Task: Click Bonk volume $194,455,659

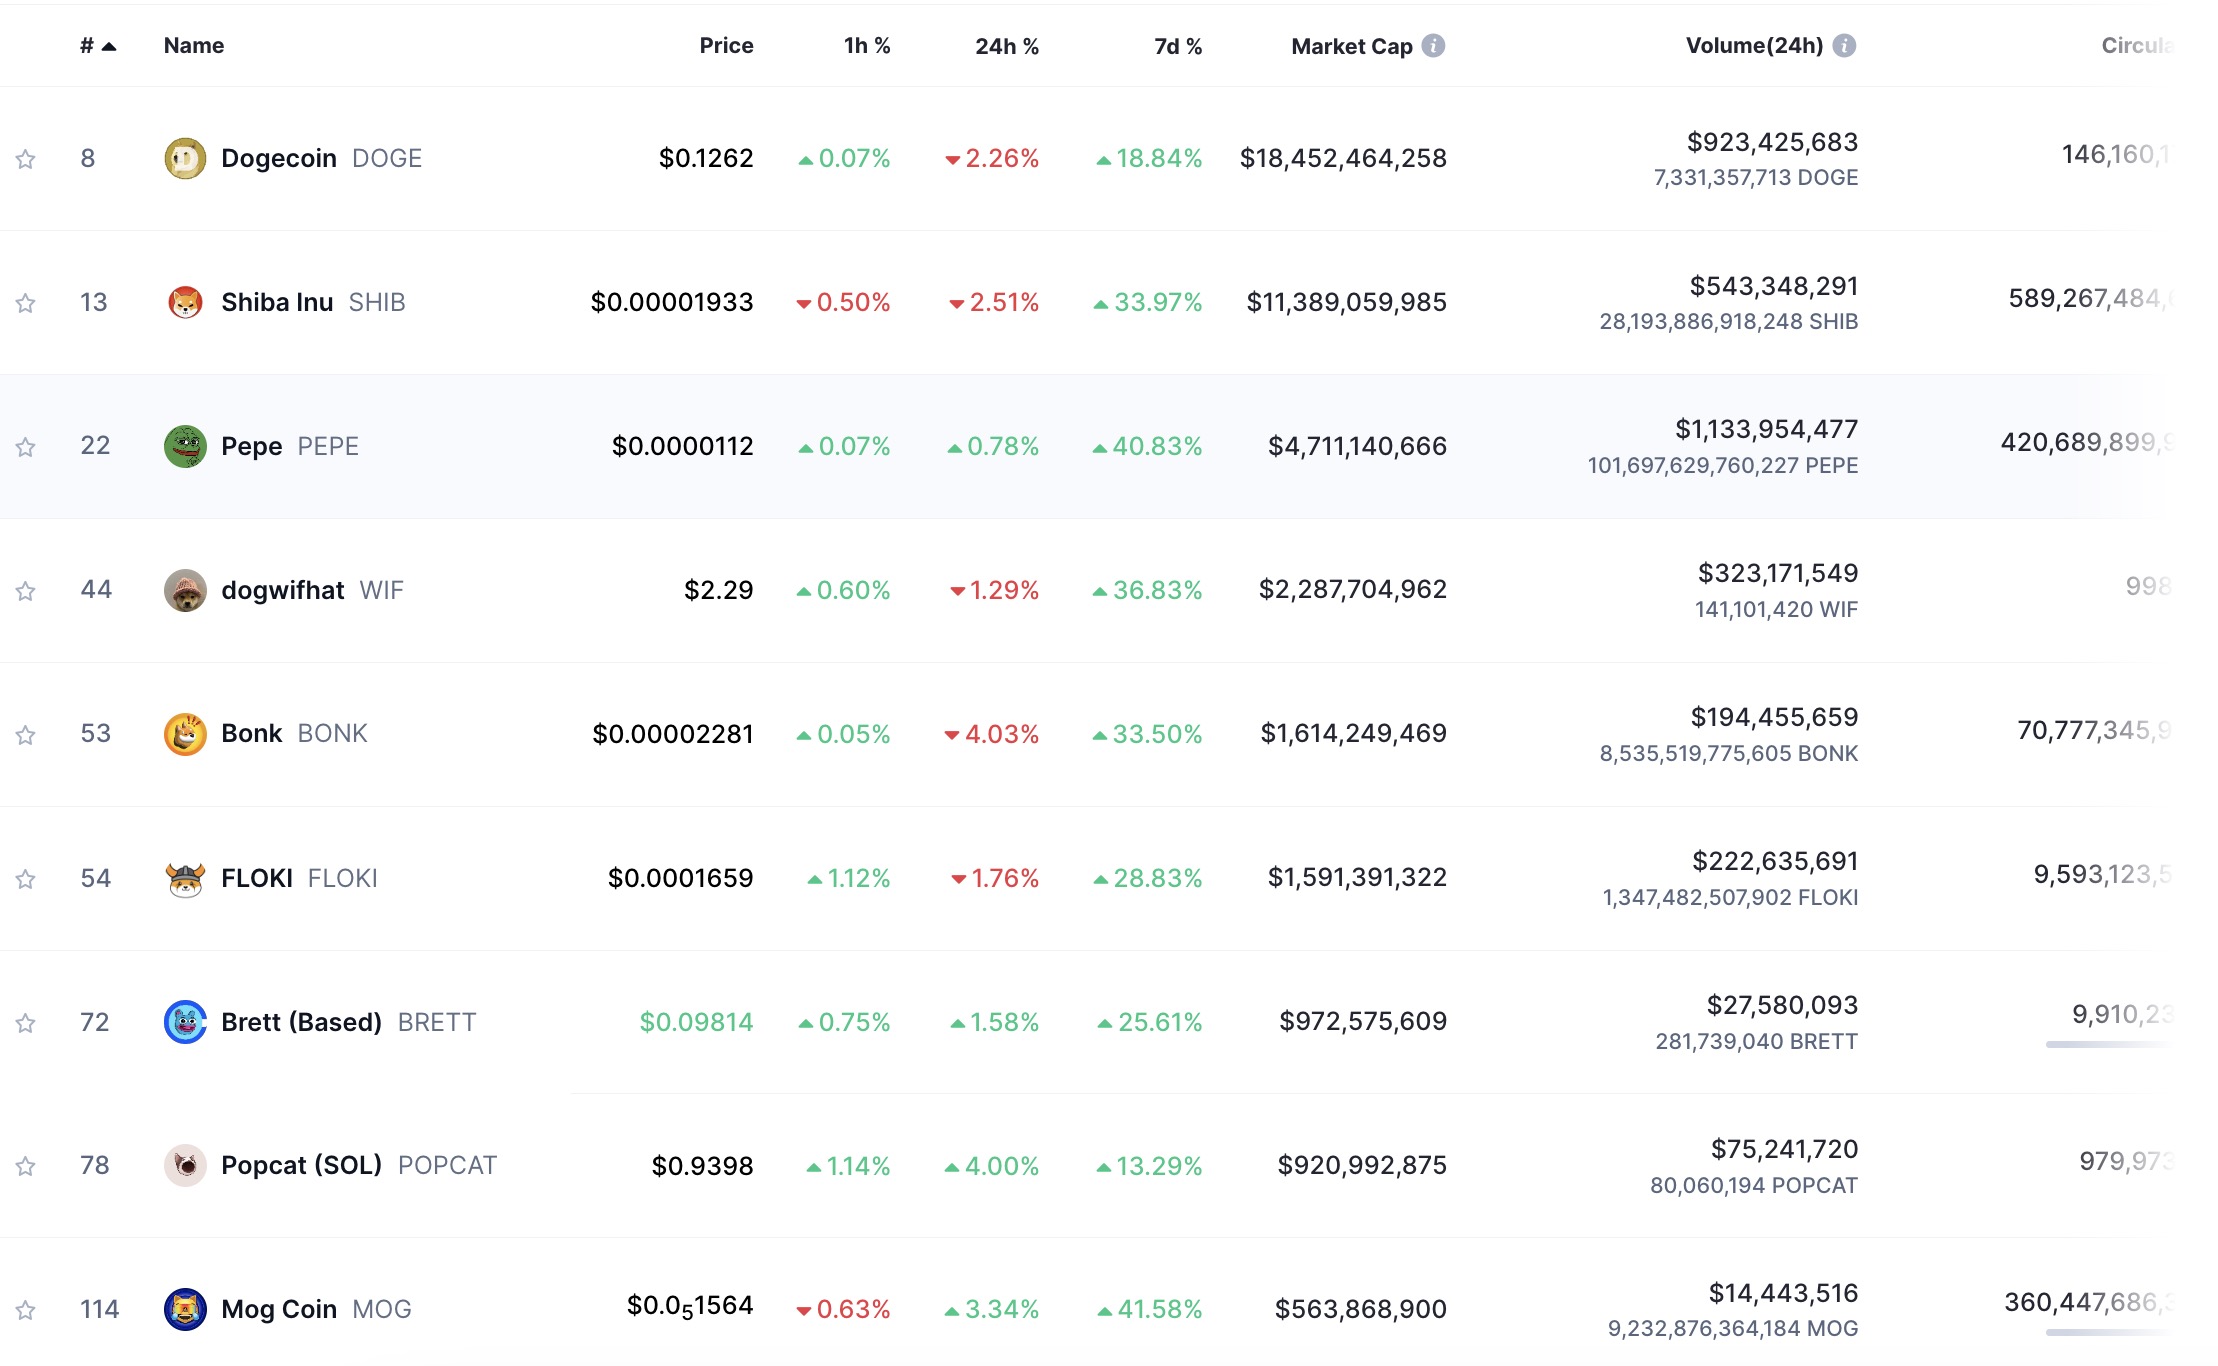Action: coord(1774,717)
